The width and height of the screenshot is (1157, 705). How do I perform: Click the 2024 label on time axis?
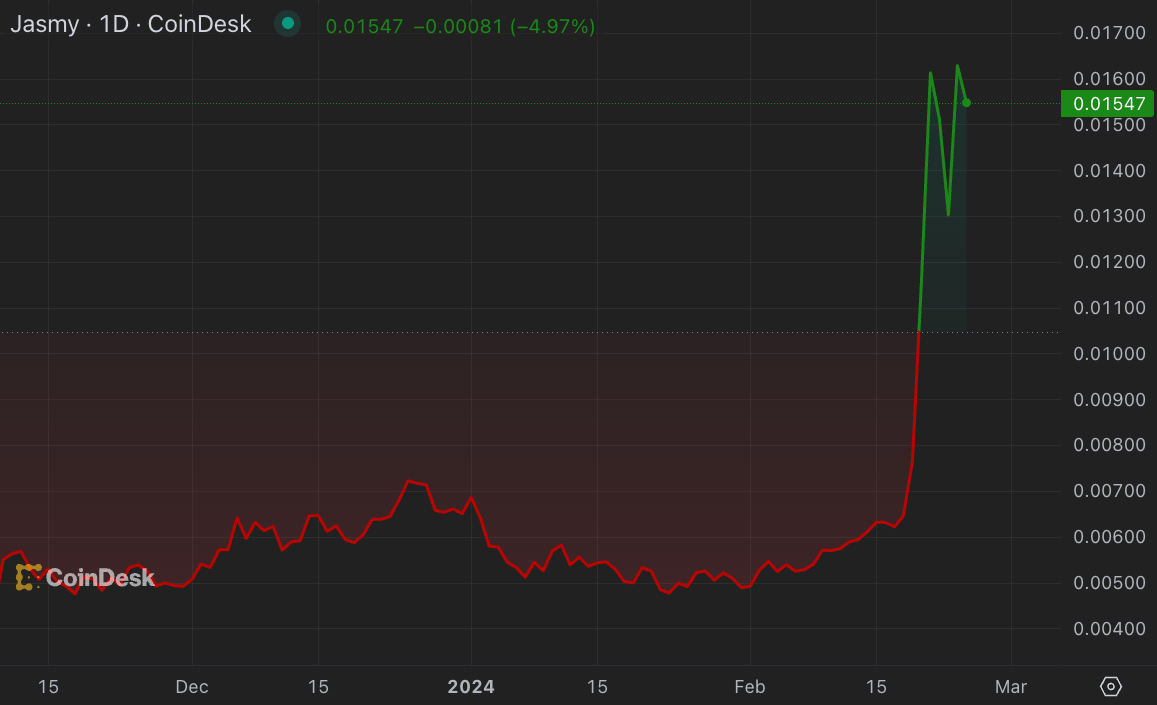point(471,687)
